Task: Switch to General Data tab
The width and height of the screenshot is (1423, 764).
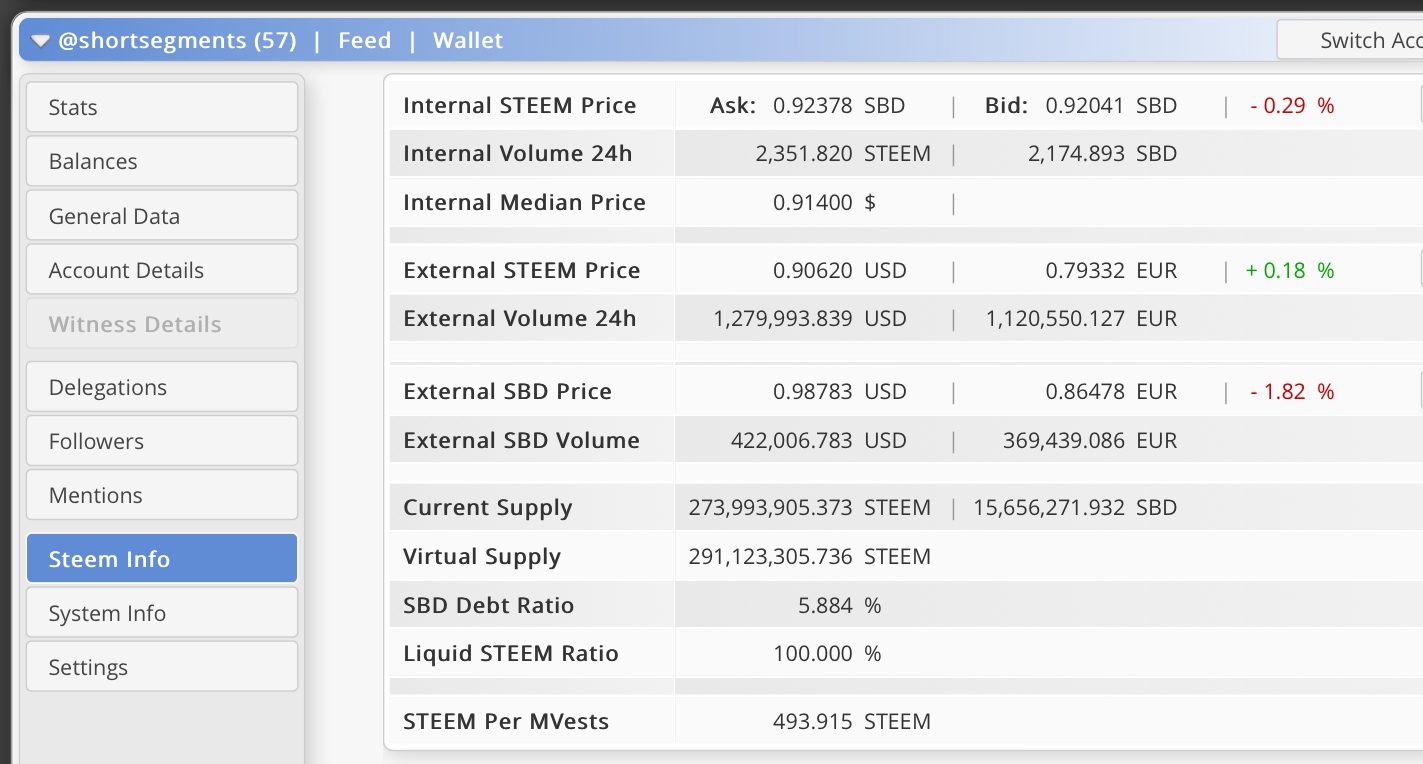Action: pos(162,216)
